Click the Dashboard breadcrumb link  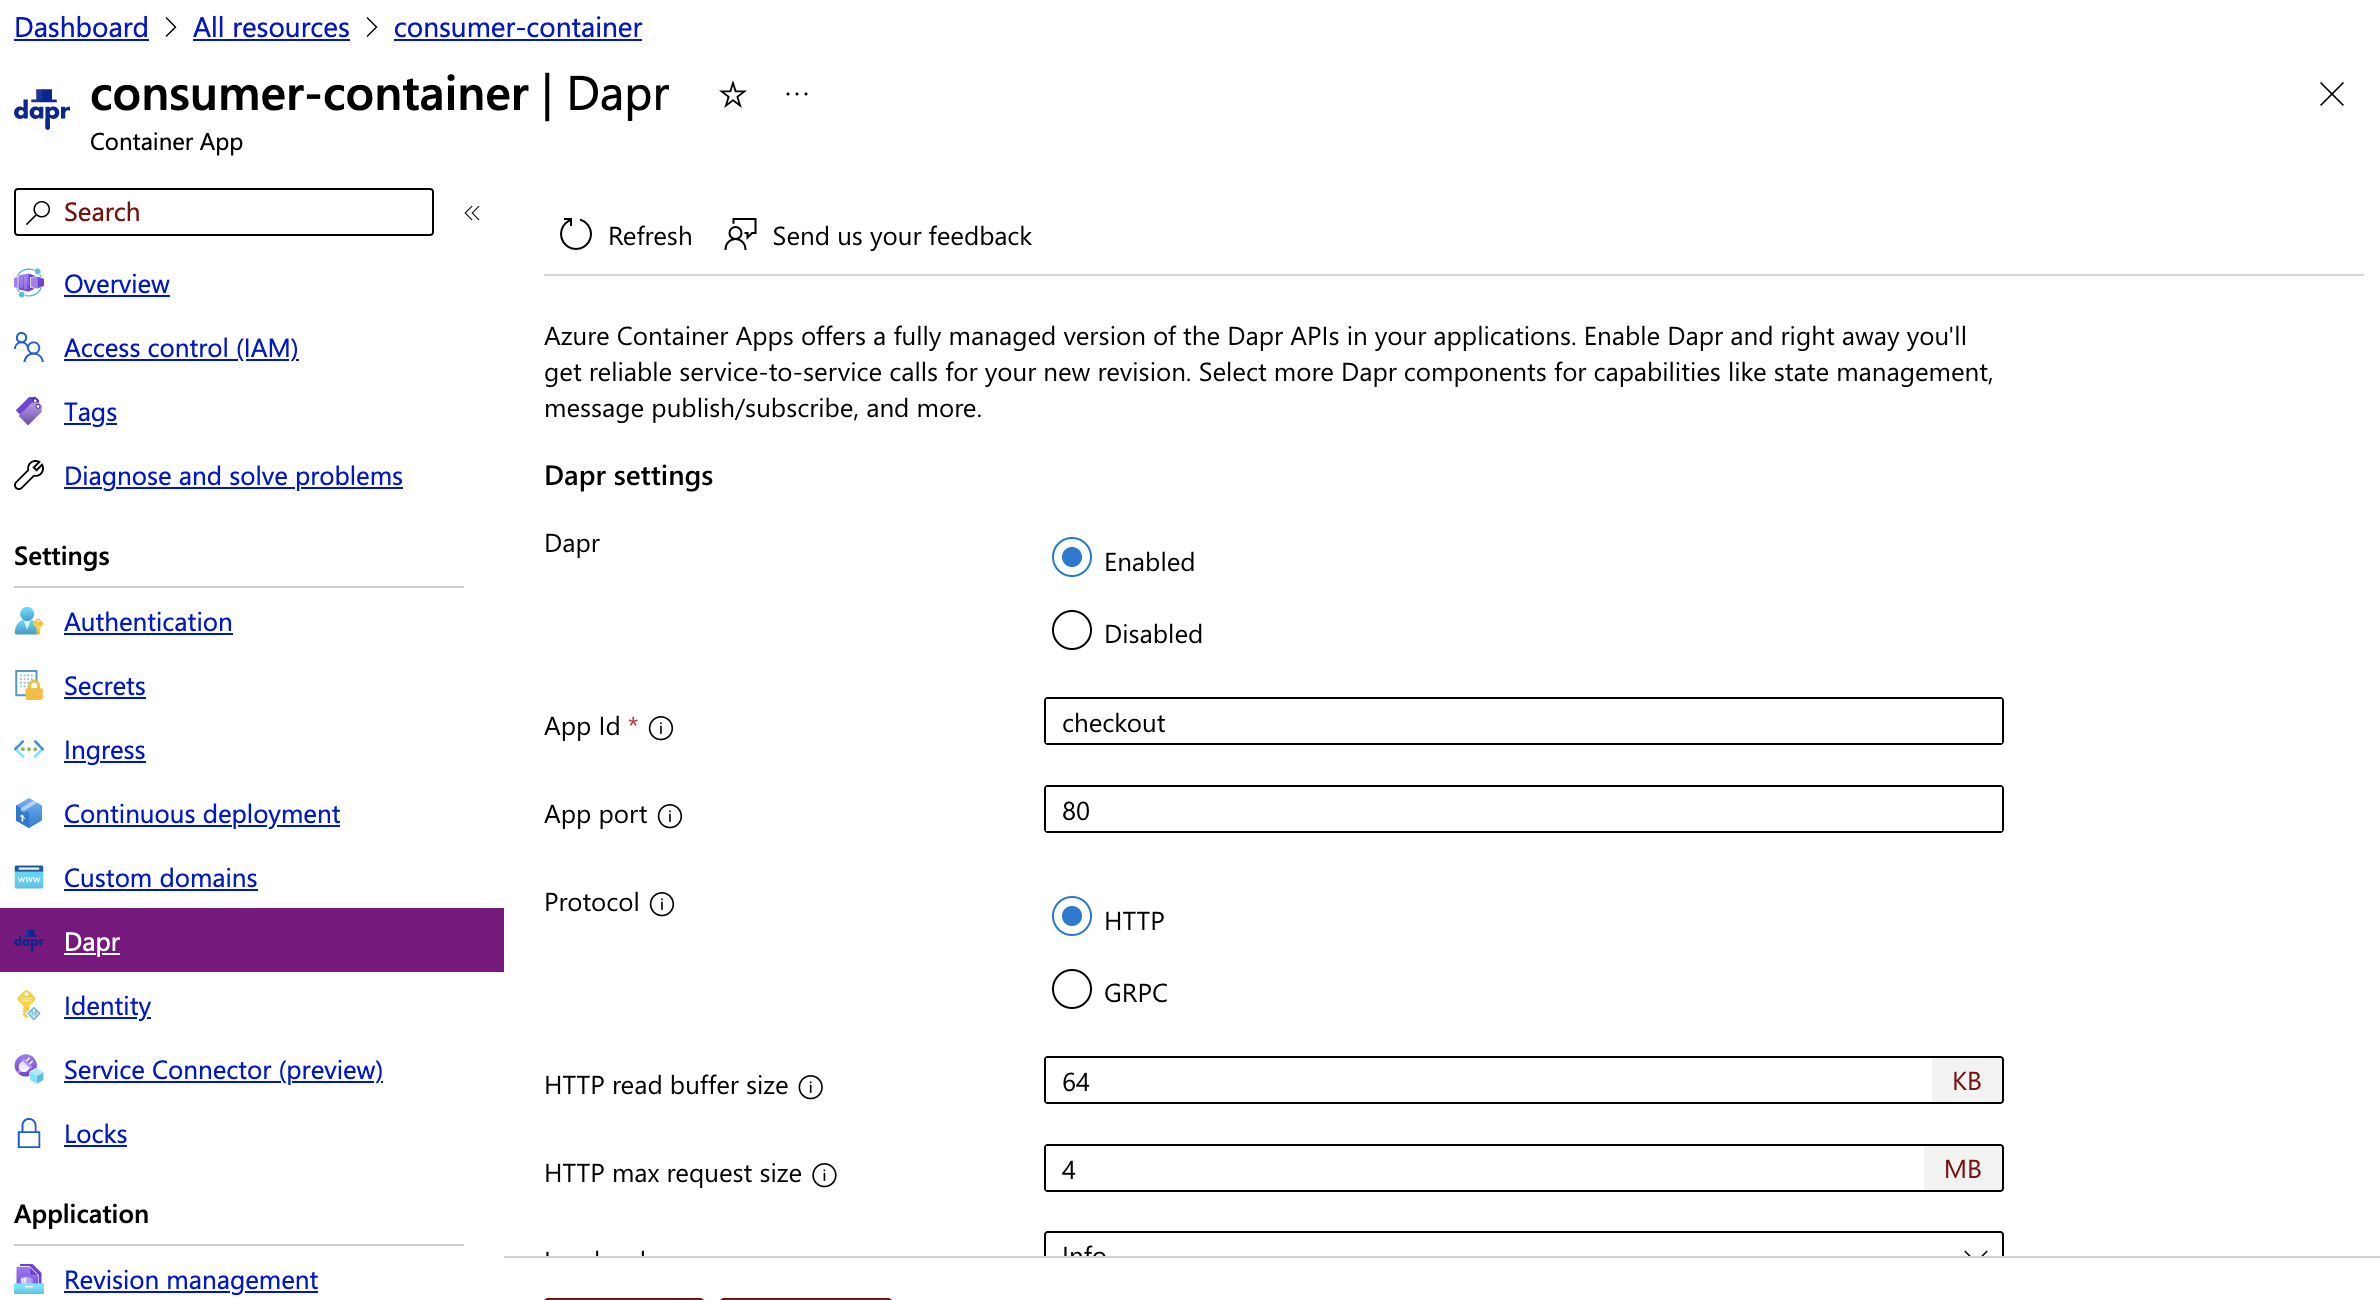pyautogui.click(x=80, y=26)
